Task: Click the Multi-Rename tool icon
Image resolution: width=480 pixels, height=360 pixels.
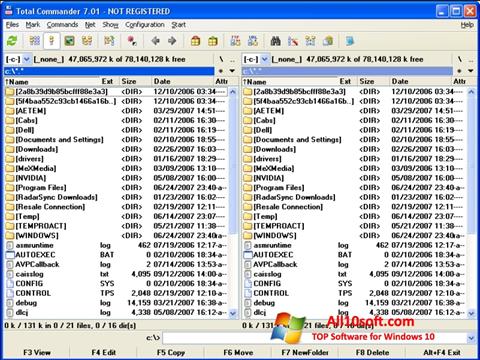Action: [293, 41]
